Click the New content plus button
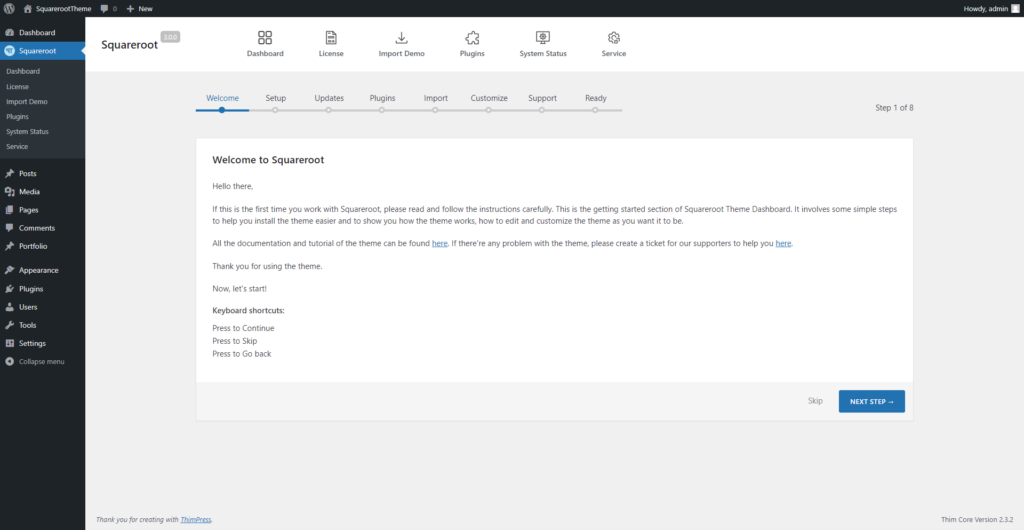The width and height of the screenshot is (1024, 530). (139, 9)
